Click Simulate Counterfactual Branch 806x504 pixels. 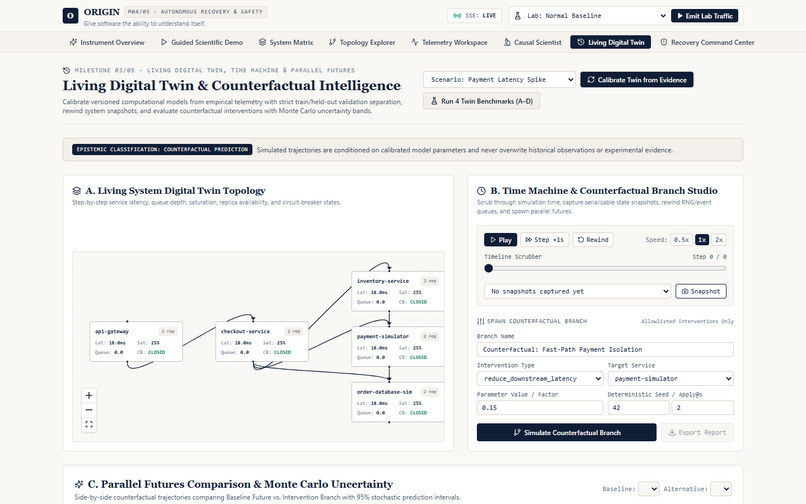(x=566, y=433)
